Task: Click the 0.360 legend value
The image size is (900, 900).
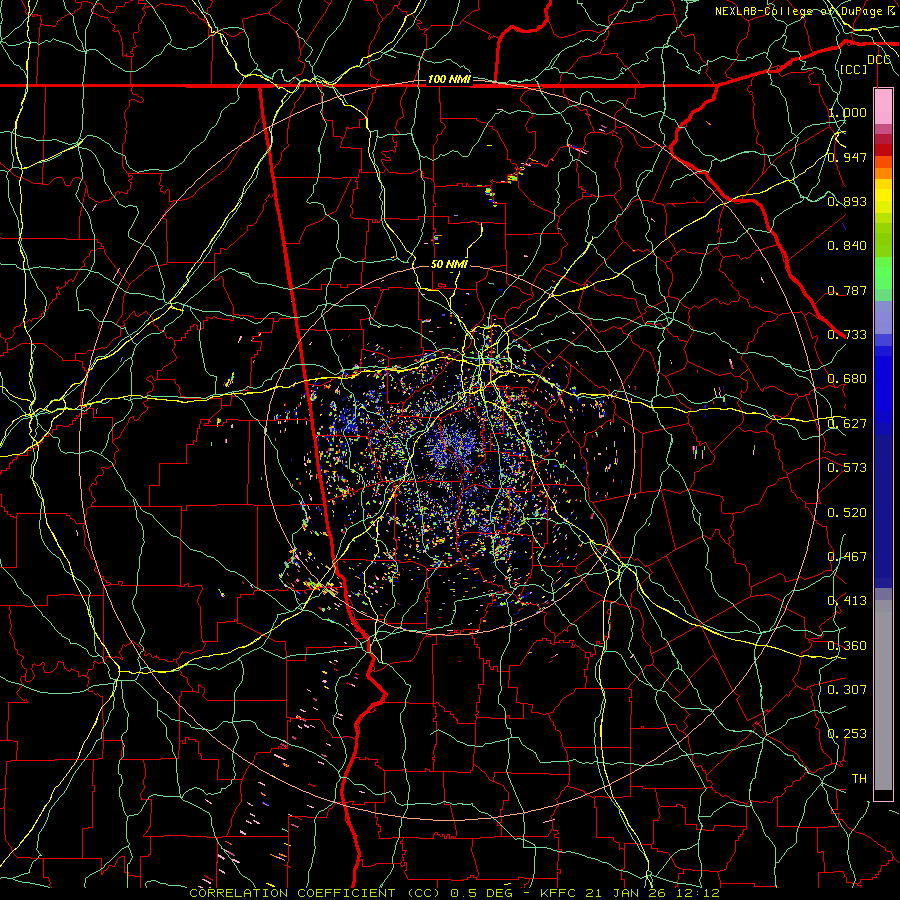Action: tap(847, 646)
